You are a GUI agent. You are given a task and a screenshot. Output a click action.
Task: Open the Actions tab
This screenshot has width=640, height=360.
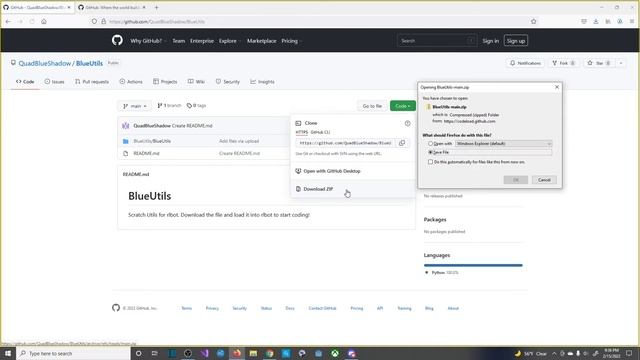point(131,82)
